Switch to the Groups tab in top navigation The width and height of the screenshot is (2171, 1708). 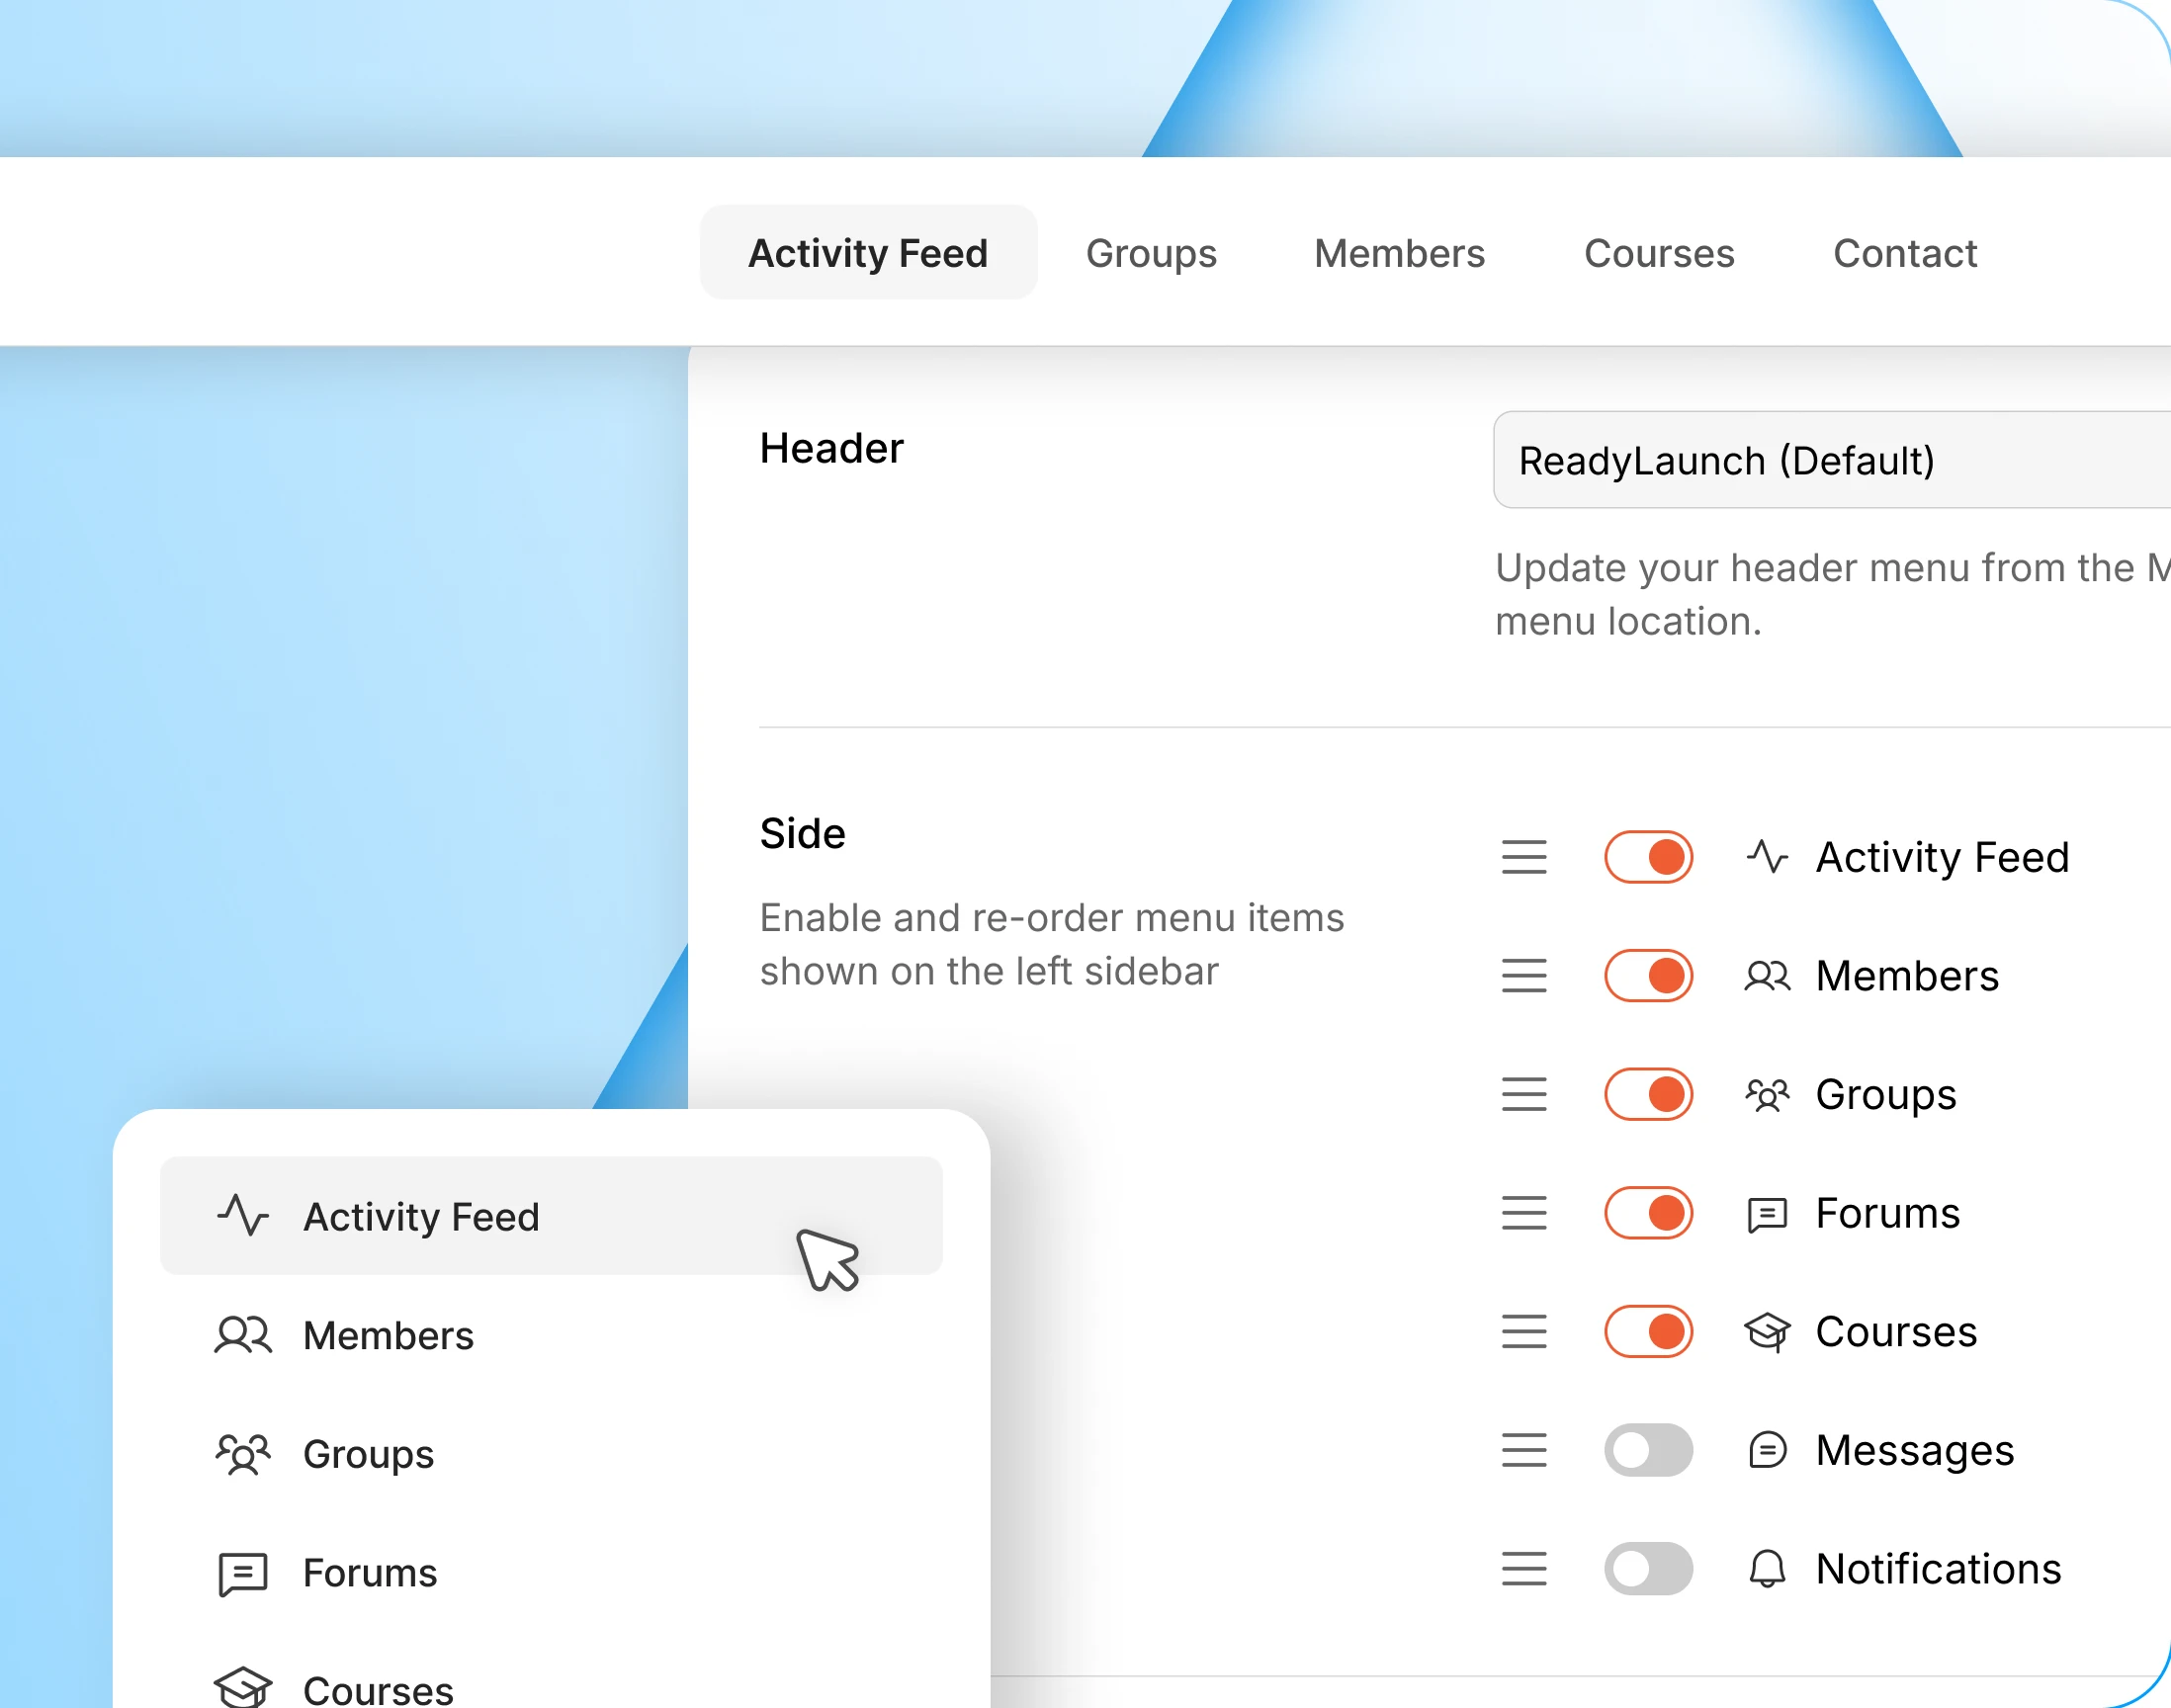click(x=1151, y=253)
